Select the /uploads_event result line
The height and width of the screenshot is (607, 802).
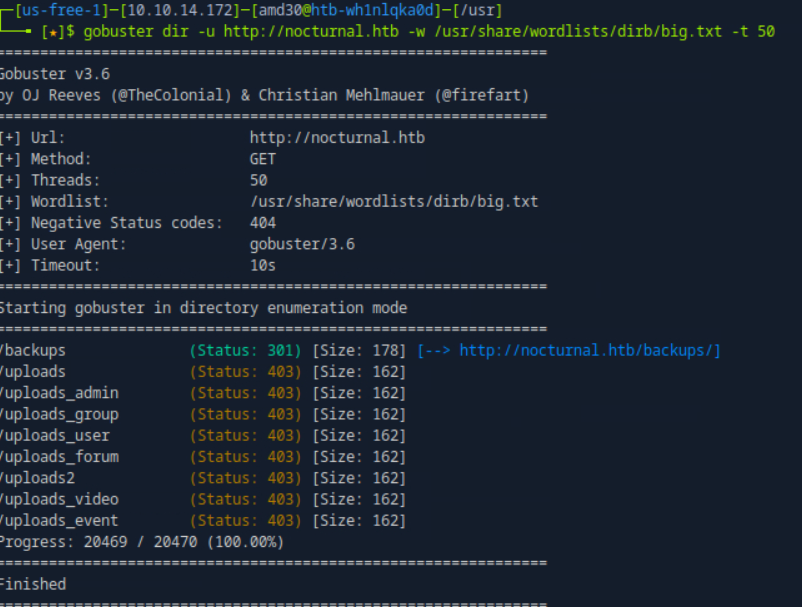(x=59, y=520)
